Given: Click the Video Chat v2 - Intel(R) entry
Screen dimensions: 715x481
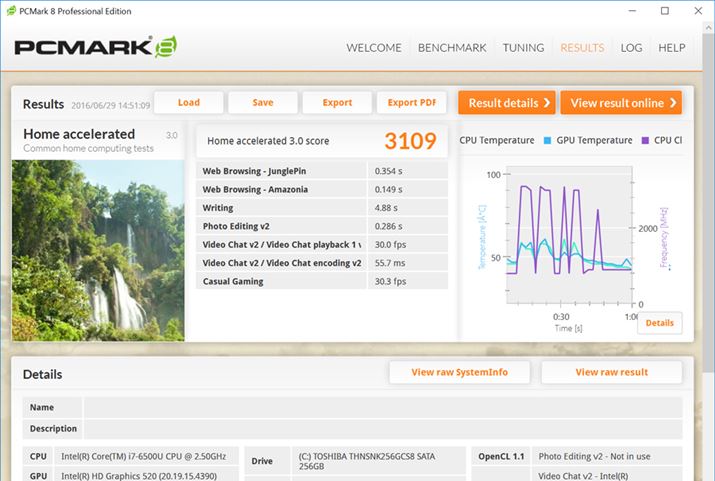Looking at the screenshot, I should (x=583, y=476).
